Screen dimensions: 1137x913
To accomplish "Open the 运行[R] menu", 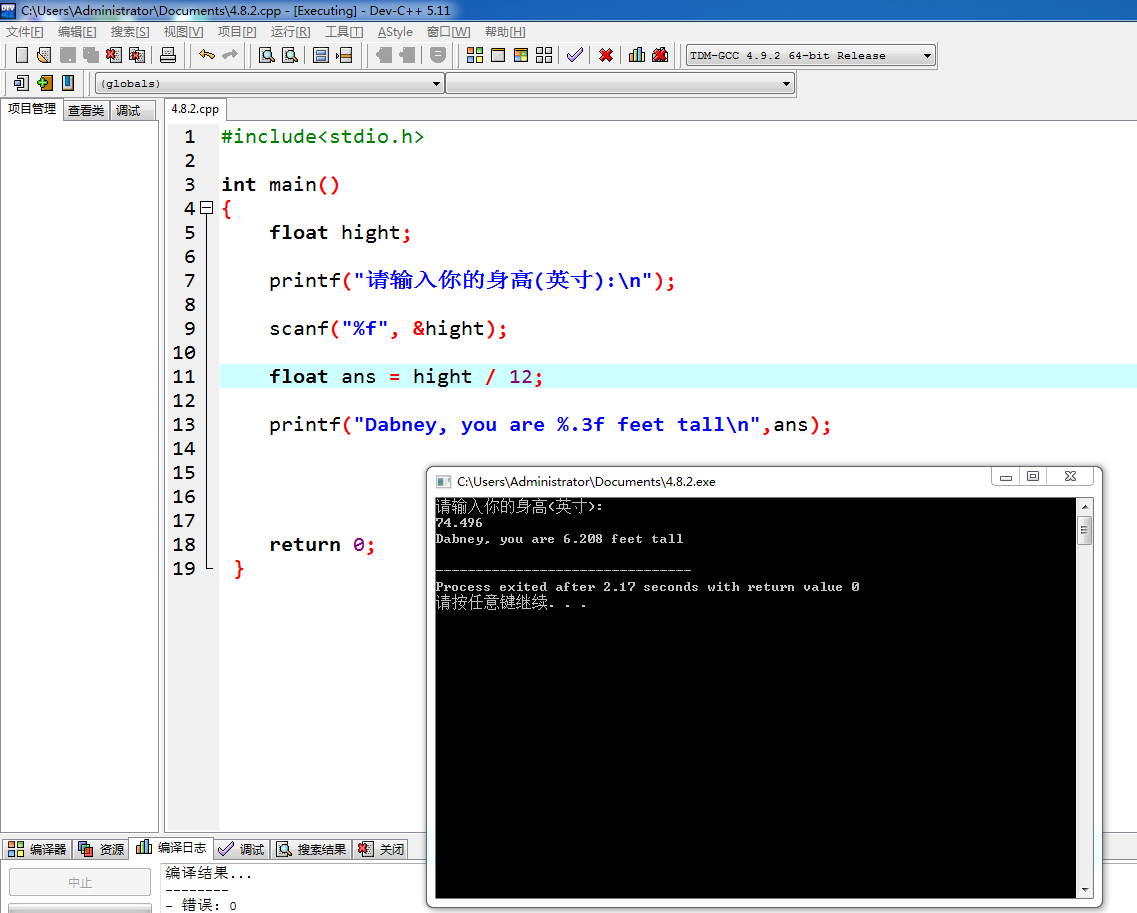I will point(290,32).
